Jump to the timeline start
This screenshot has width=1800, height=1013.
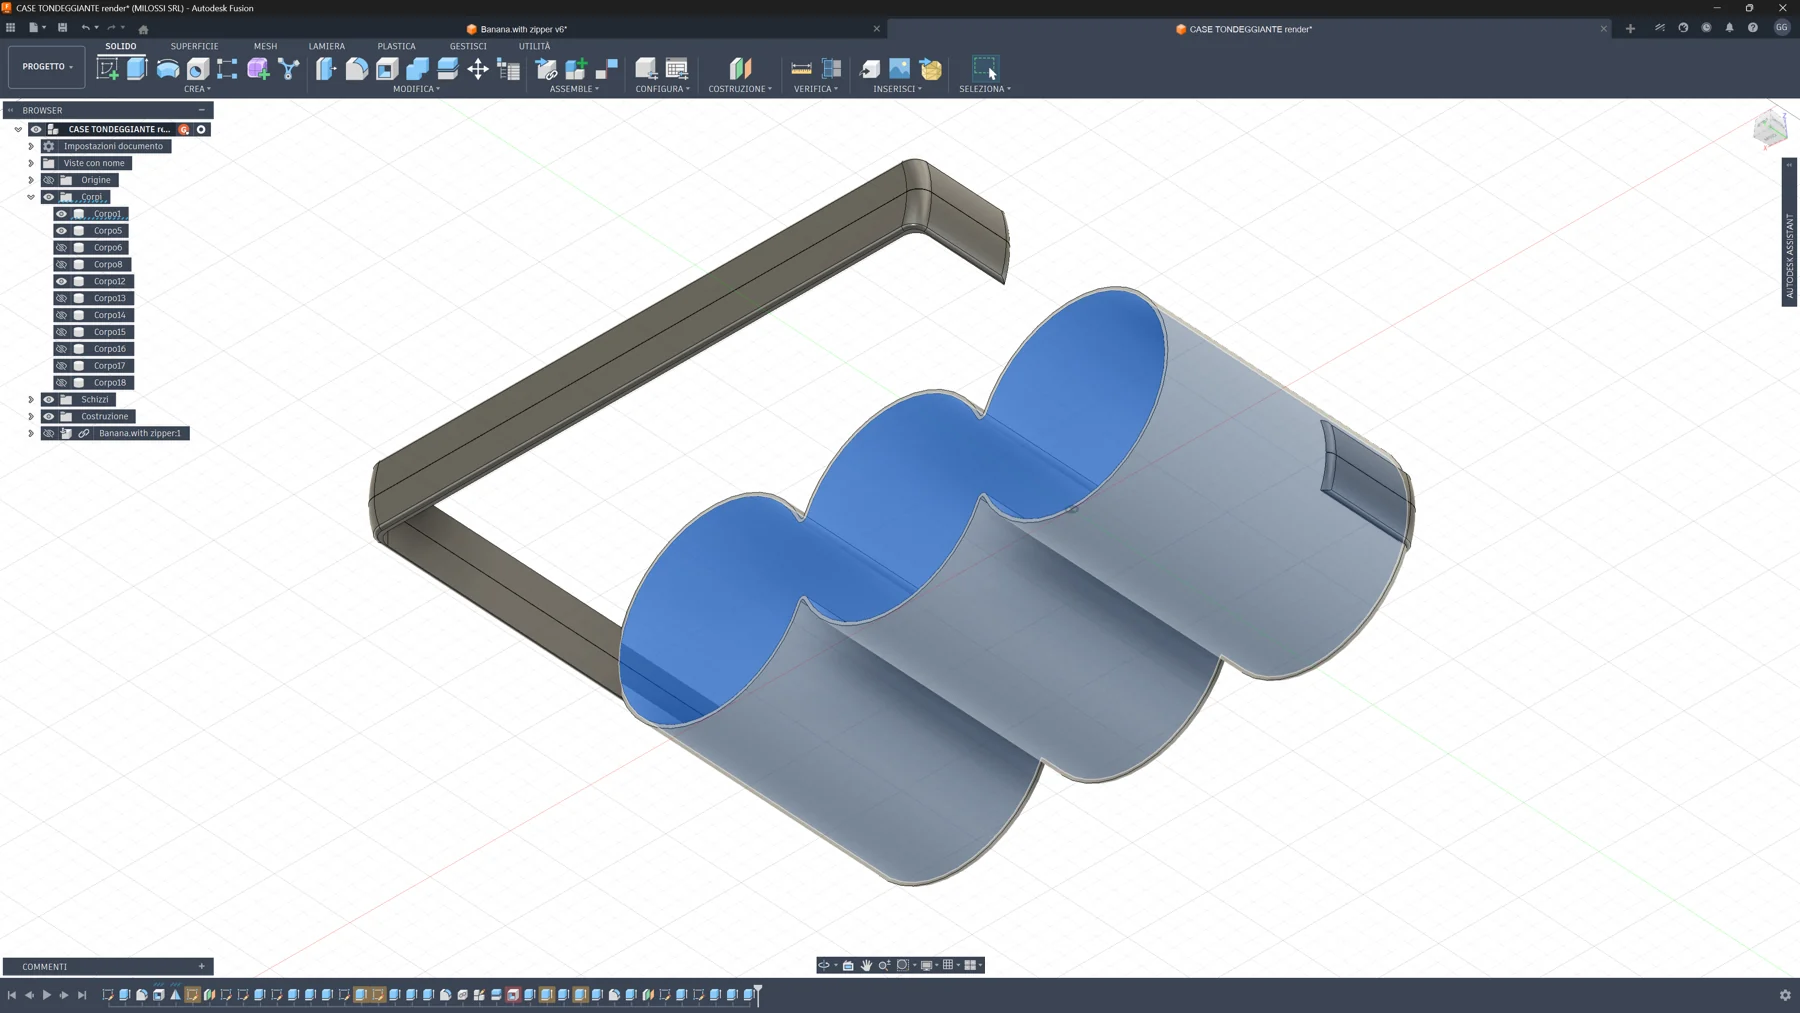coord(11,995)
